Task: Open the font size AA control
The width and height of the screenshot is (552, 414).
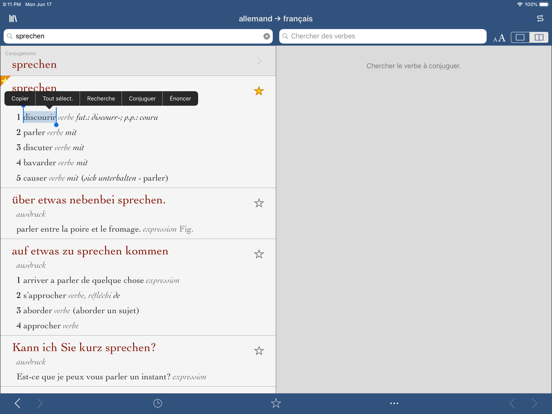Action: point(499,38)
